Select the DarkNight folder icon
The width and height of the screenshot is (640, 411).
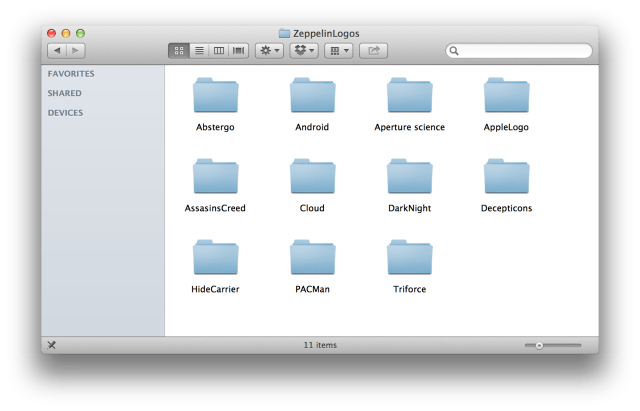click(x=410, y=176)
